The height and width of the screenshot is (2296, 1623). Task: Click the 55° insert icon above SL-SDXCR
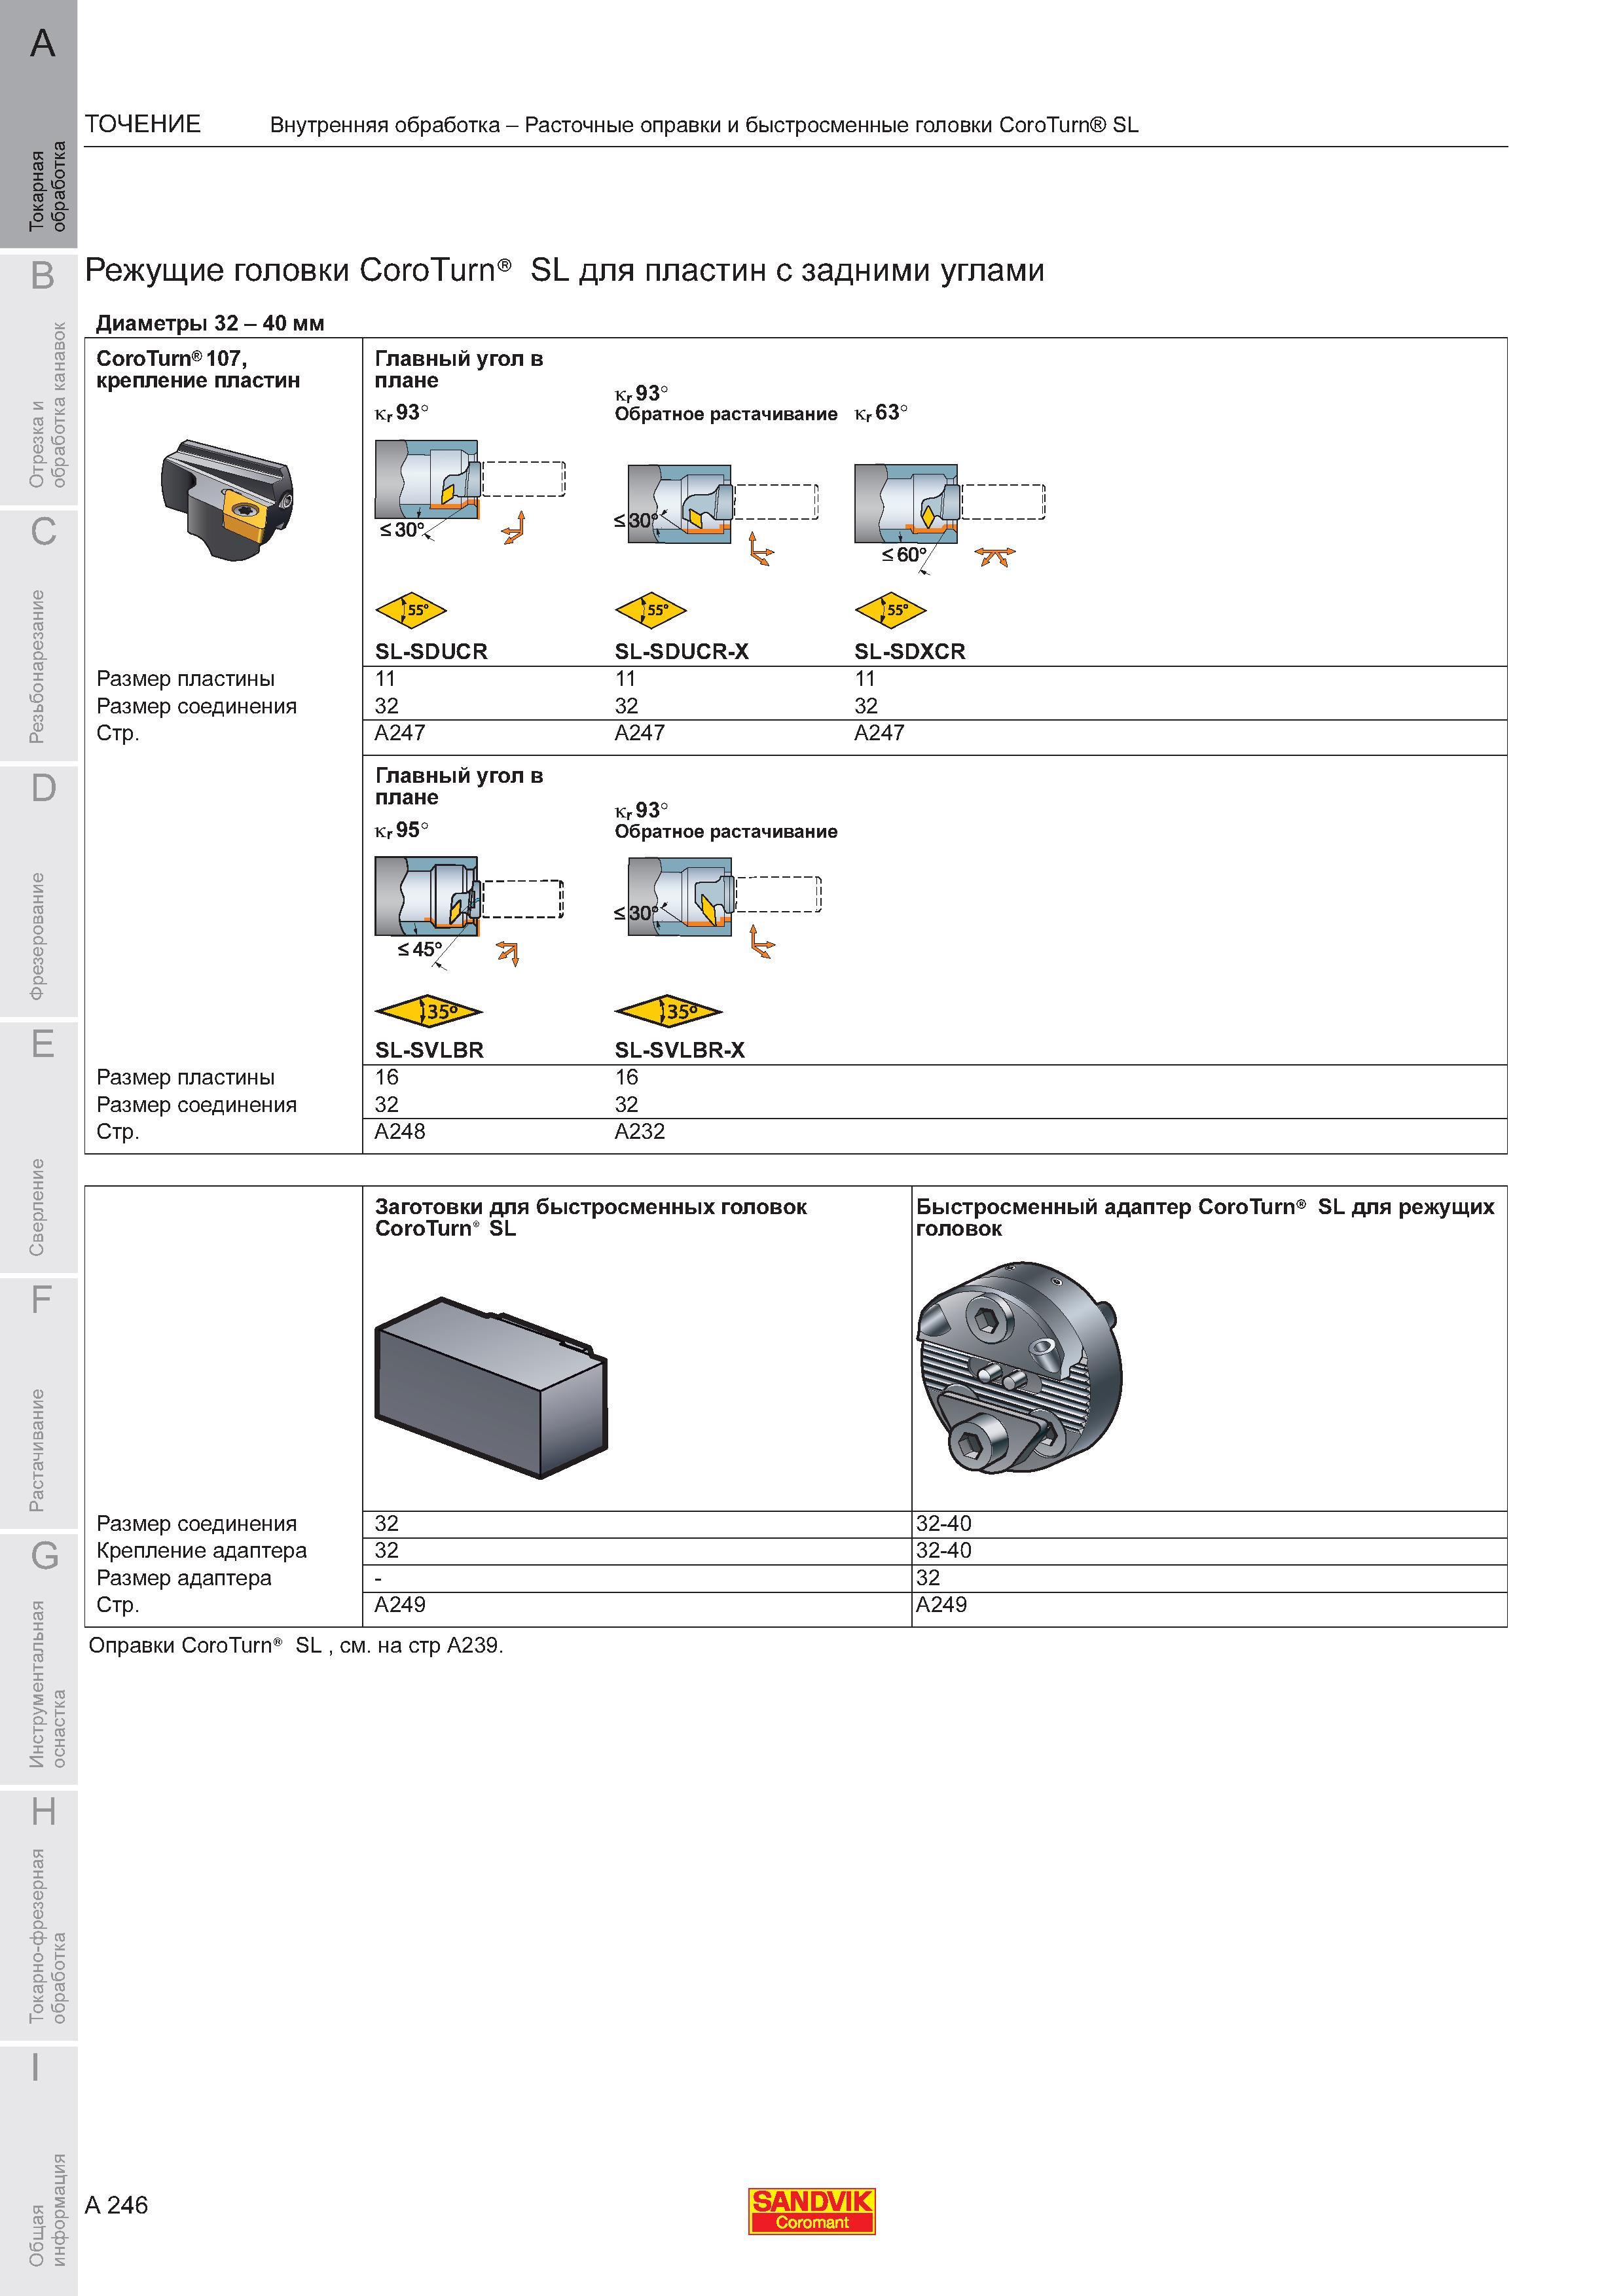coord(891,610)
